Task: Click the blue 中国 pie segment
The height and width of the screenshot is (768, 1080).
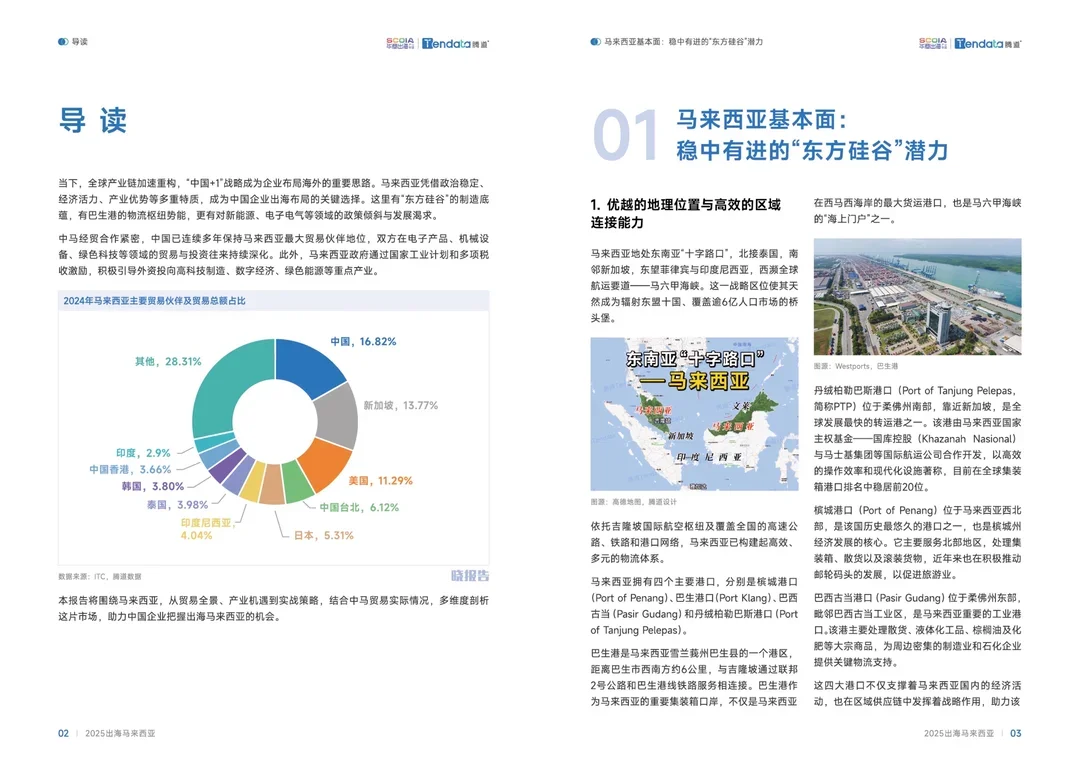Action: pyautogui.click(x=308, y=365)
